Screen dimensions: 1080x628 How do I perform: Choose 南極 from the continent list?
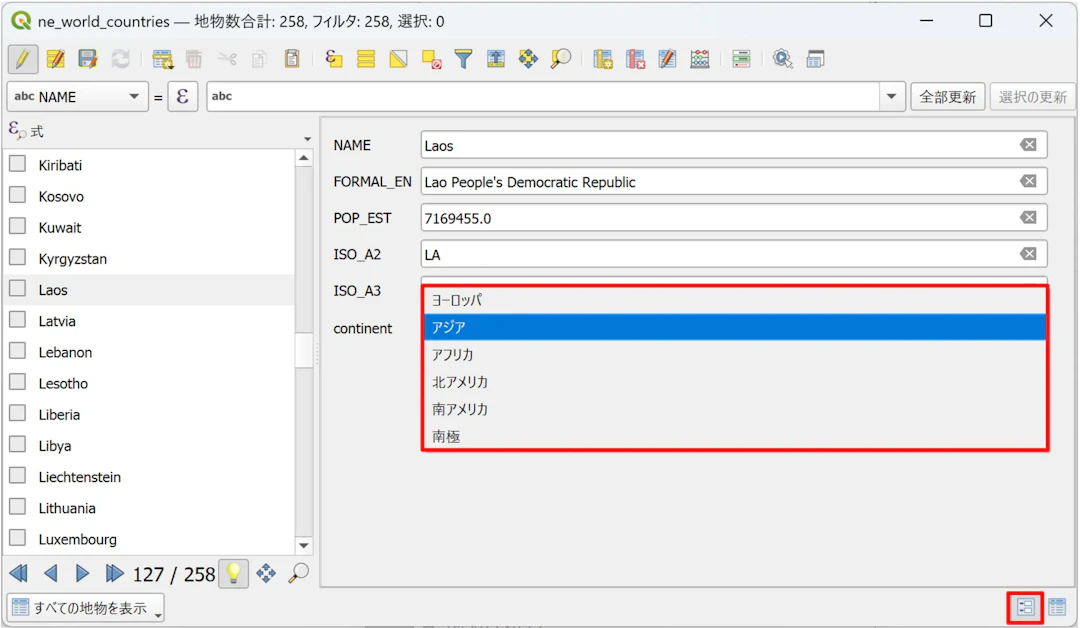pos(735,436)
